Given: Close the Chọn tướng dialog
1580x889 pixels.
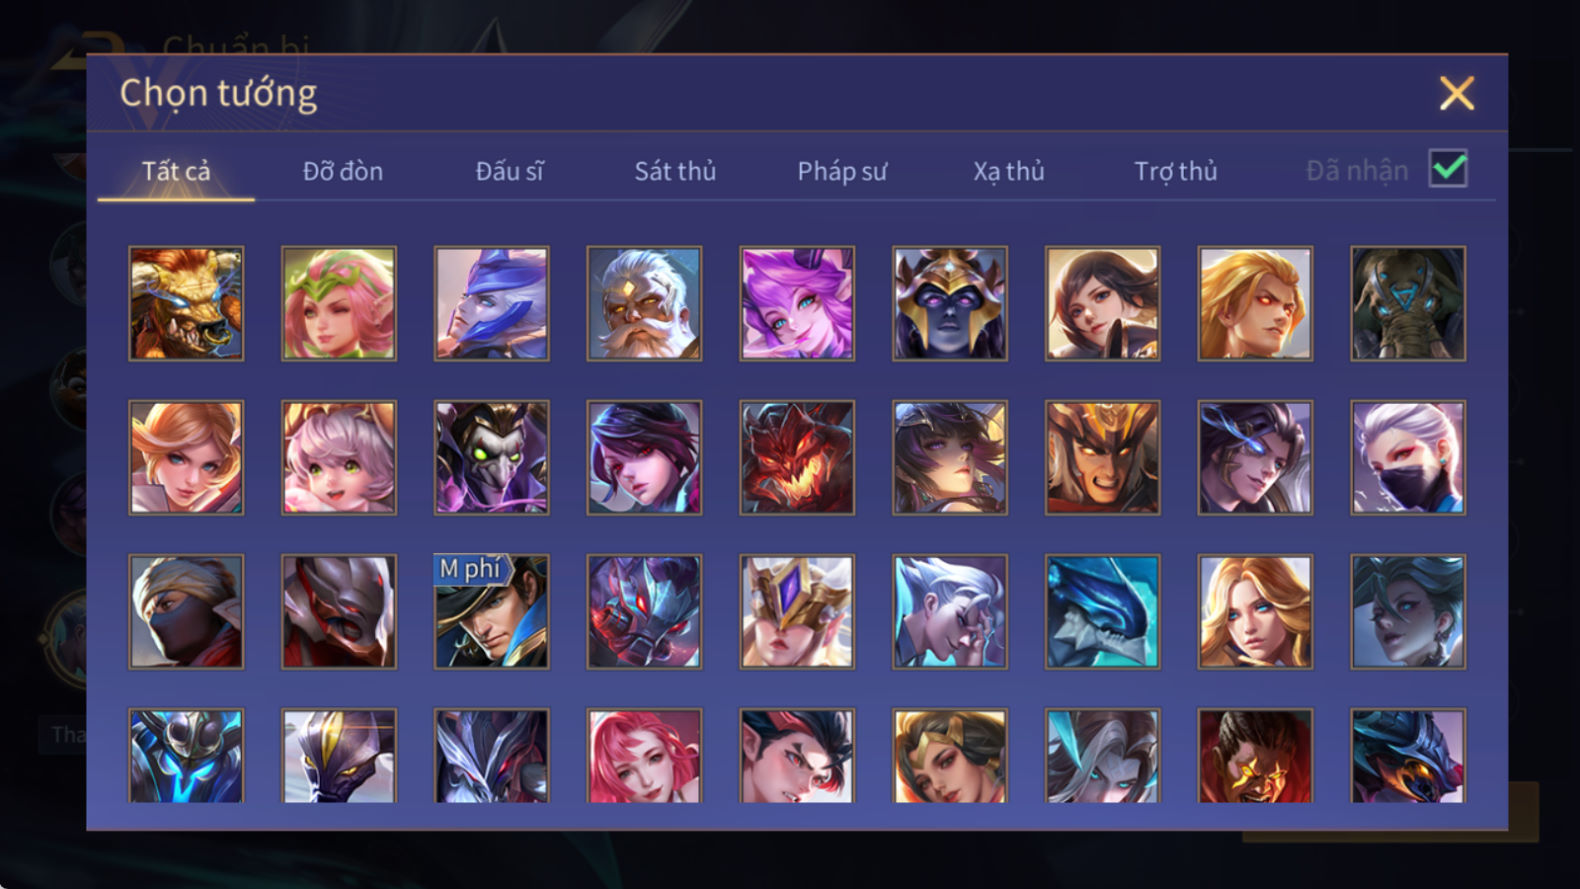Looking at the screenshot, I should [1457, 93].
